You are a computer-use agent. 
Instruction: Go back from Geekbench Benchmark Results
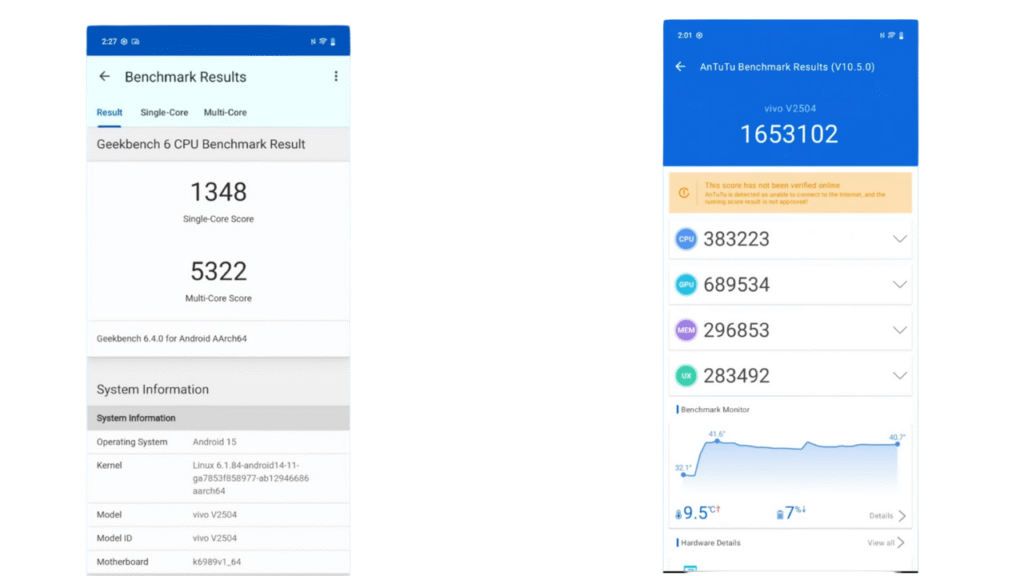point(104,76)
